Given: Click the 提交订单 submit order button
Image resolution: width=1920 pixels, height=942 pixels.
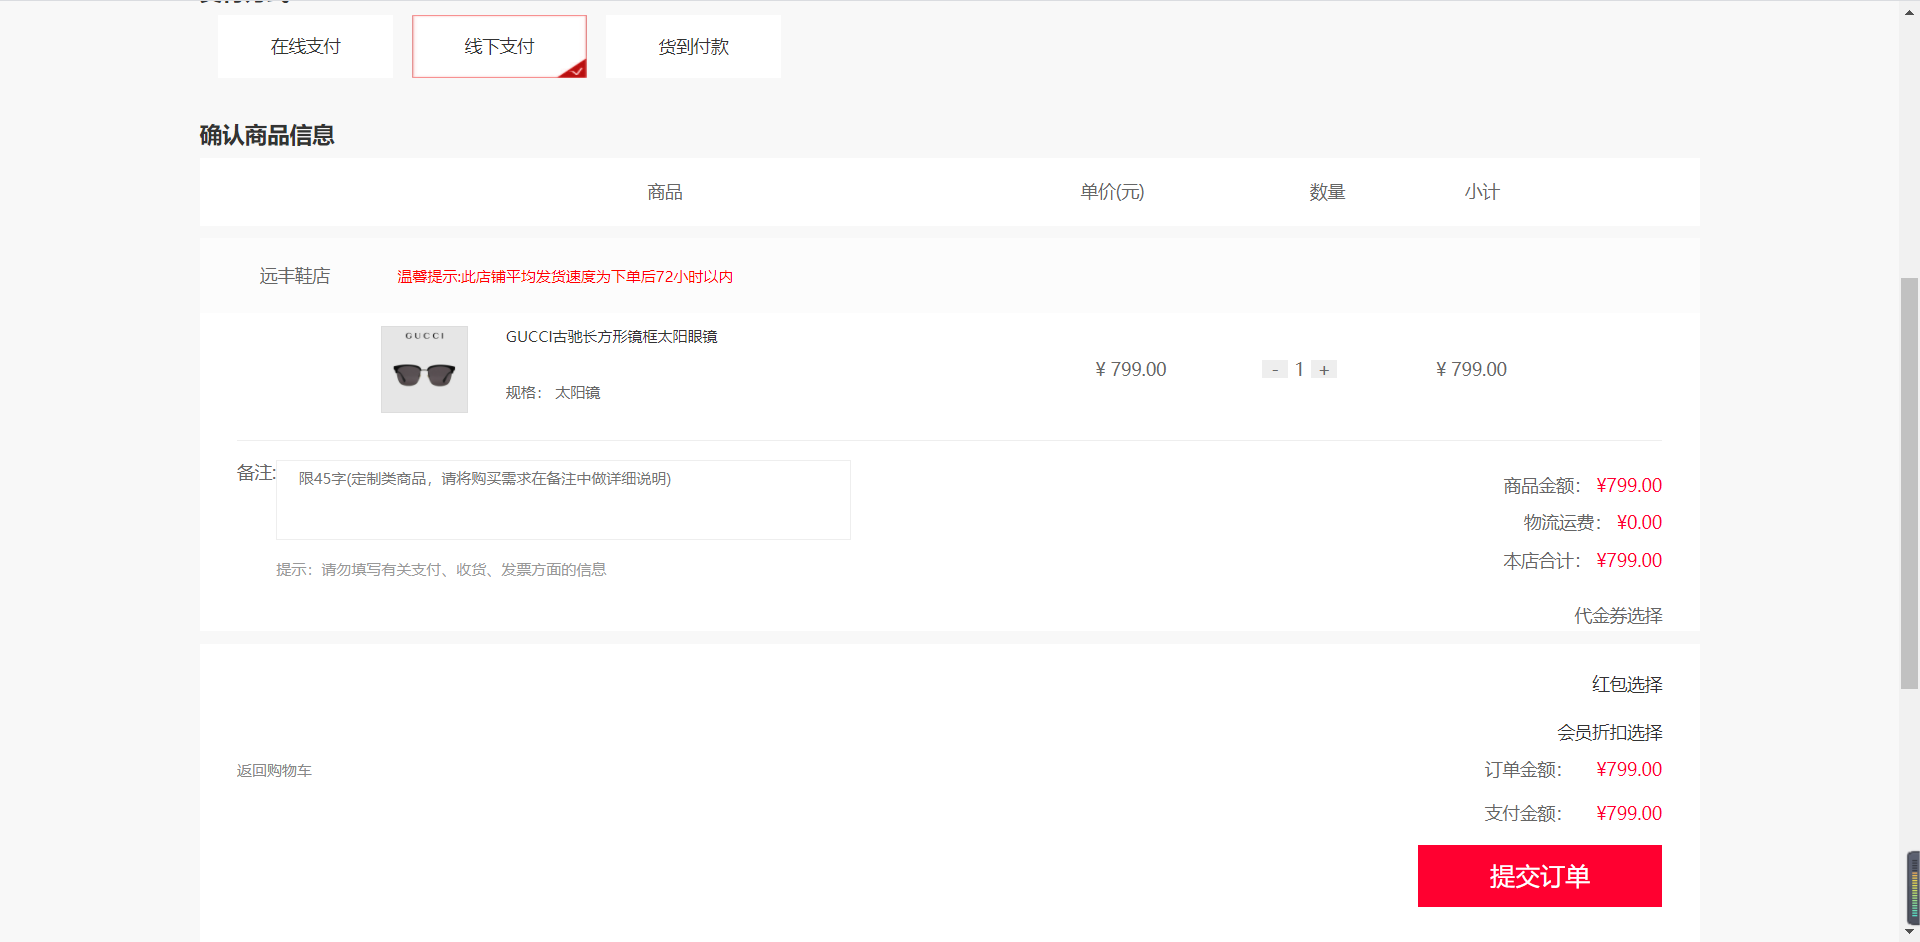Looking at the screenshot, I should 1540,876.
